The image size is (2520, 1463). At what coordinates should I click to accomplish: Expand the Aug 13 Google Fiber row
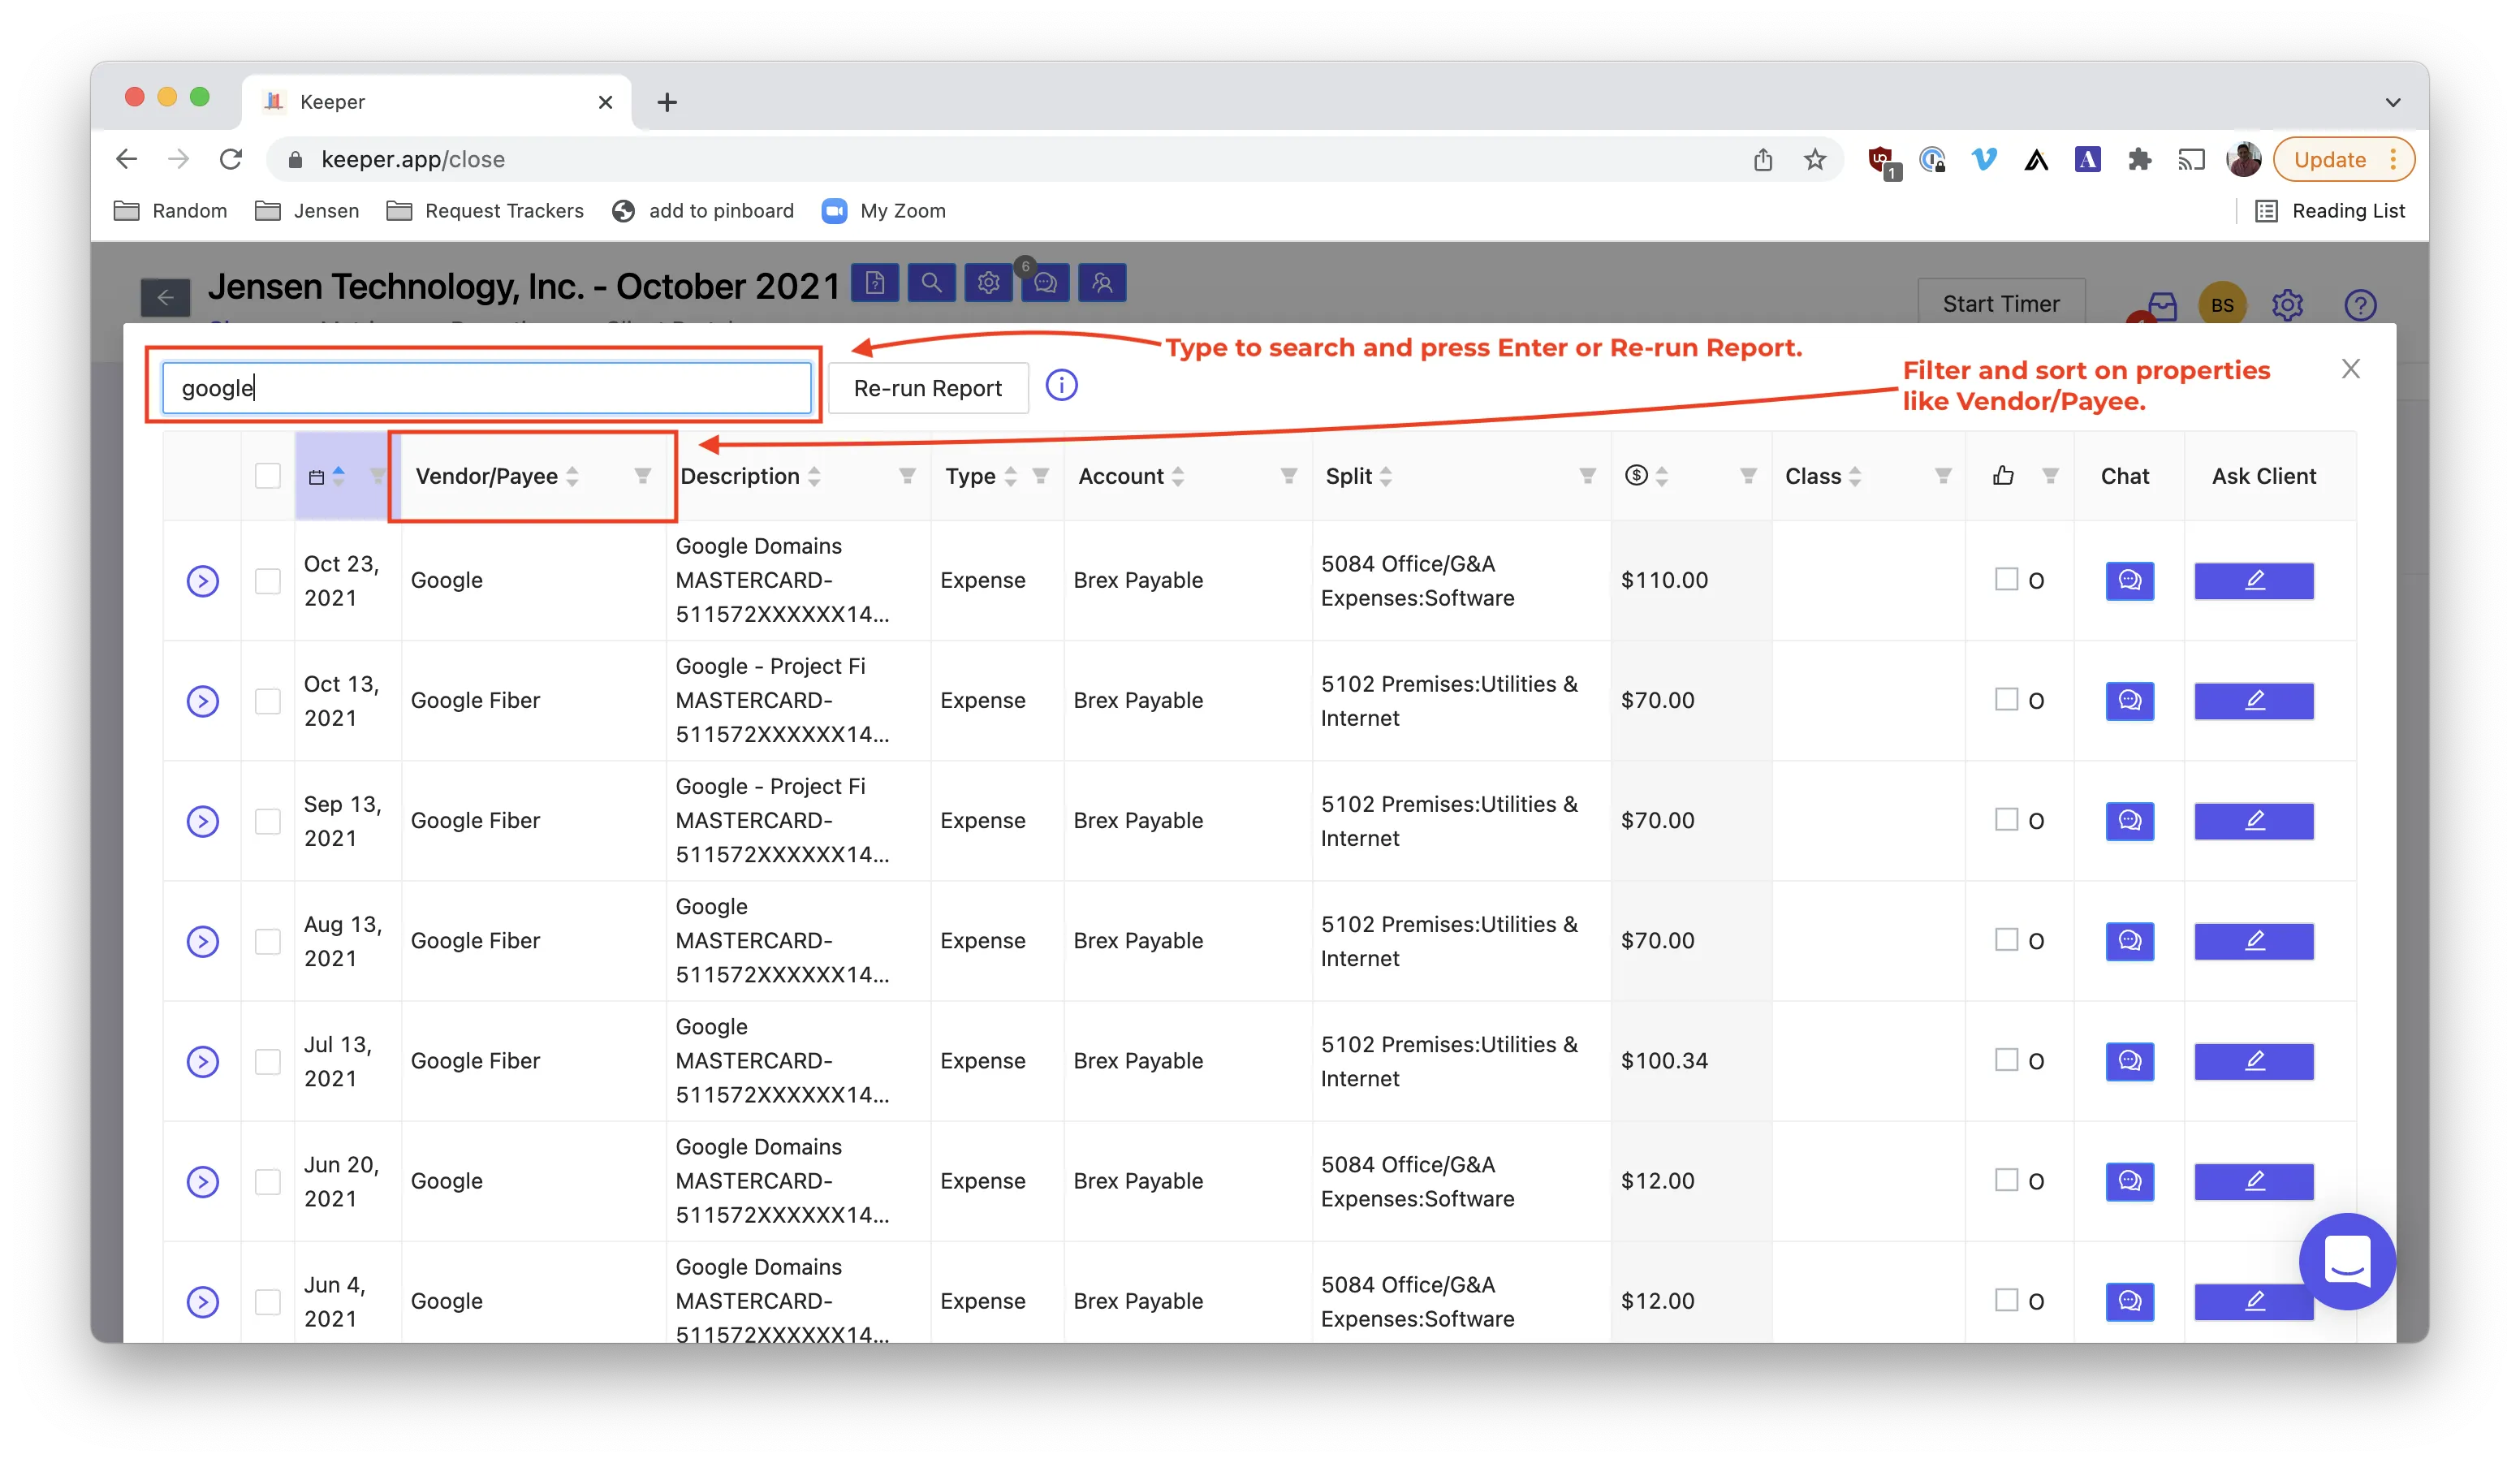[203, 941]
